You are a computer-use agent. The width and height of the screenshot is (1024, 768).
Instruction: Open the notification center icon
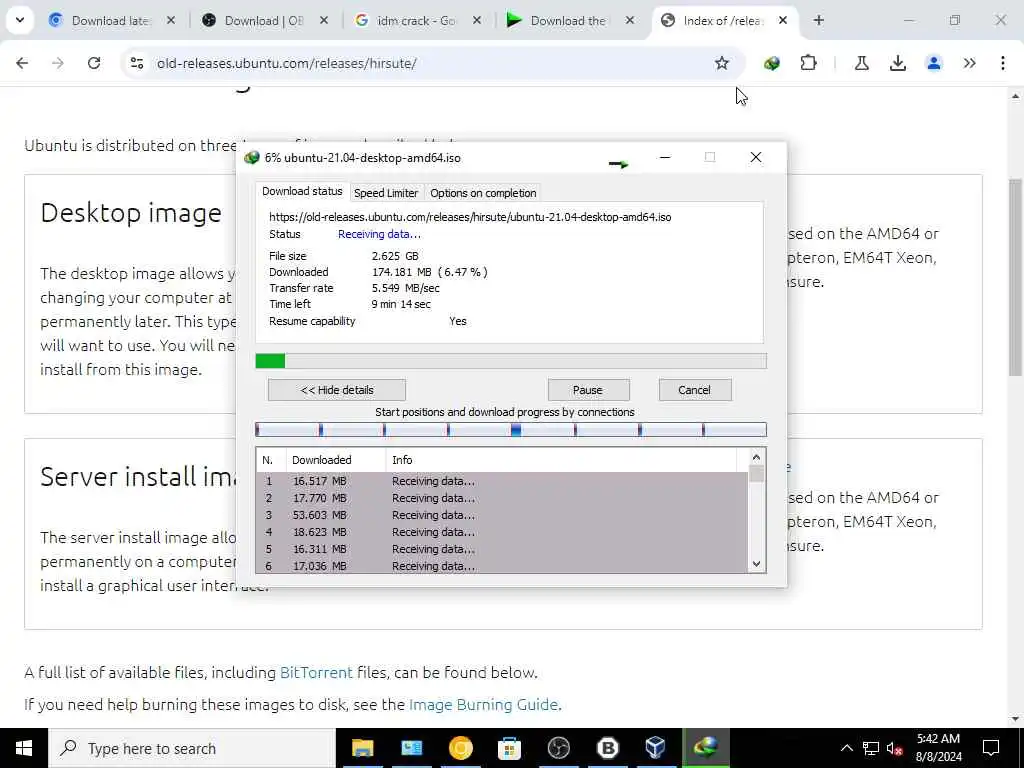(x=991, y=748)
